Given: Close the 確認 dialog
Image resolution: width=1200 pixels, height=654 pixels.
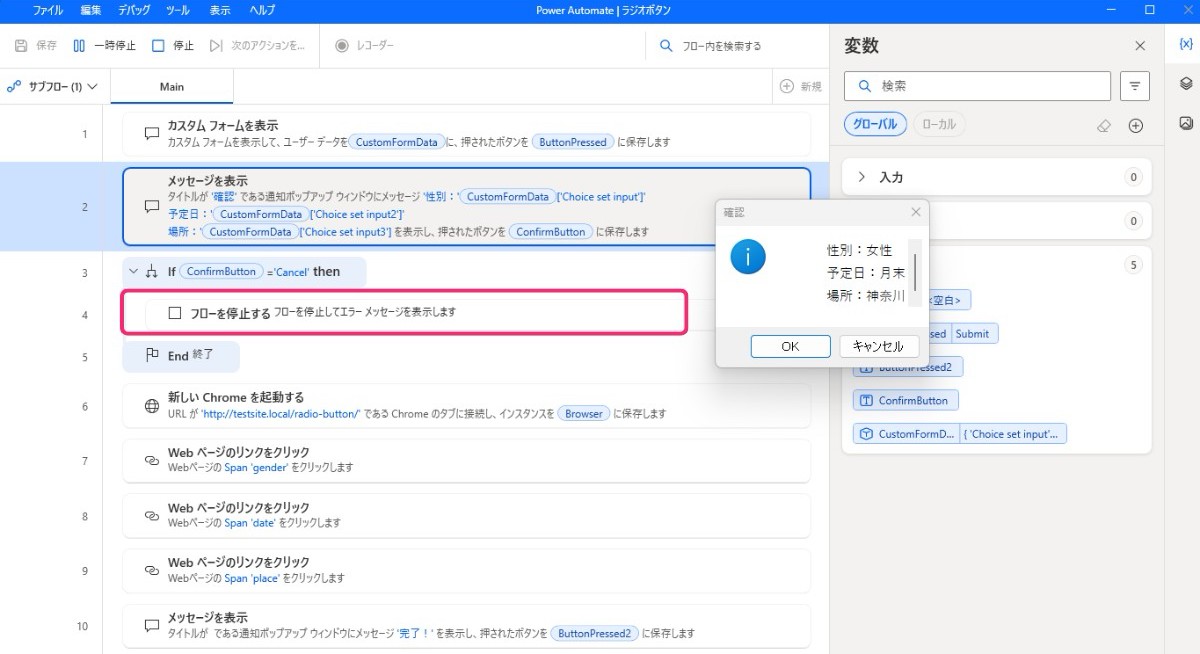Looking at the screenshot, I should [x=916, y=212].
